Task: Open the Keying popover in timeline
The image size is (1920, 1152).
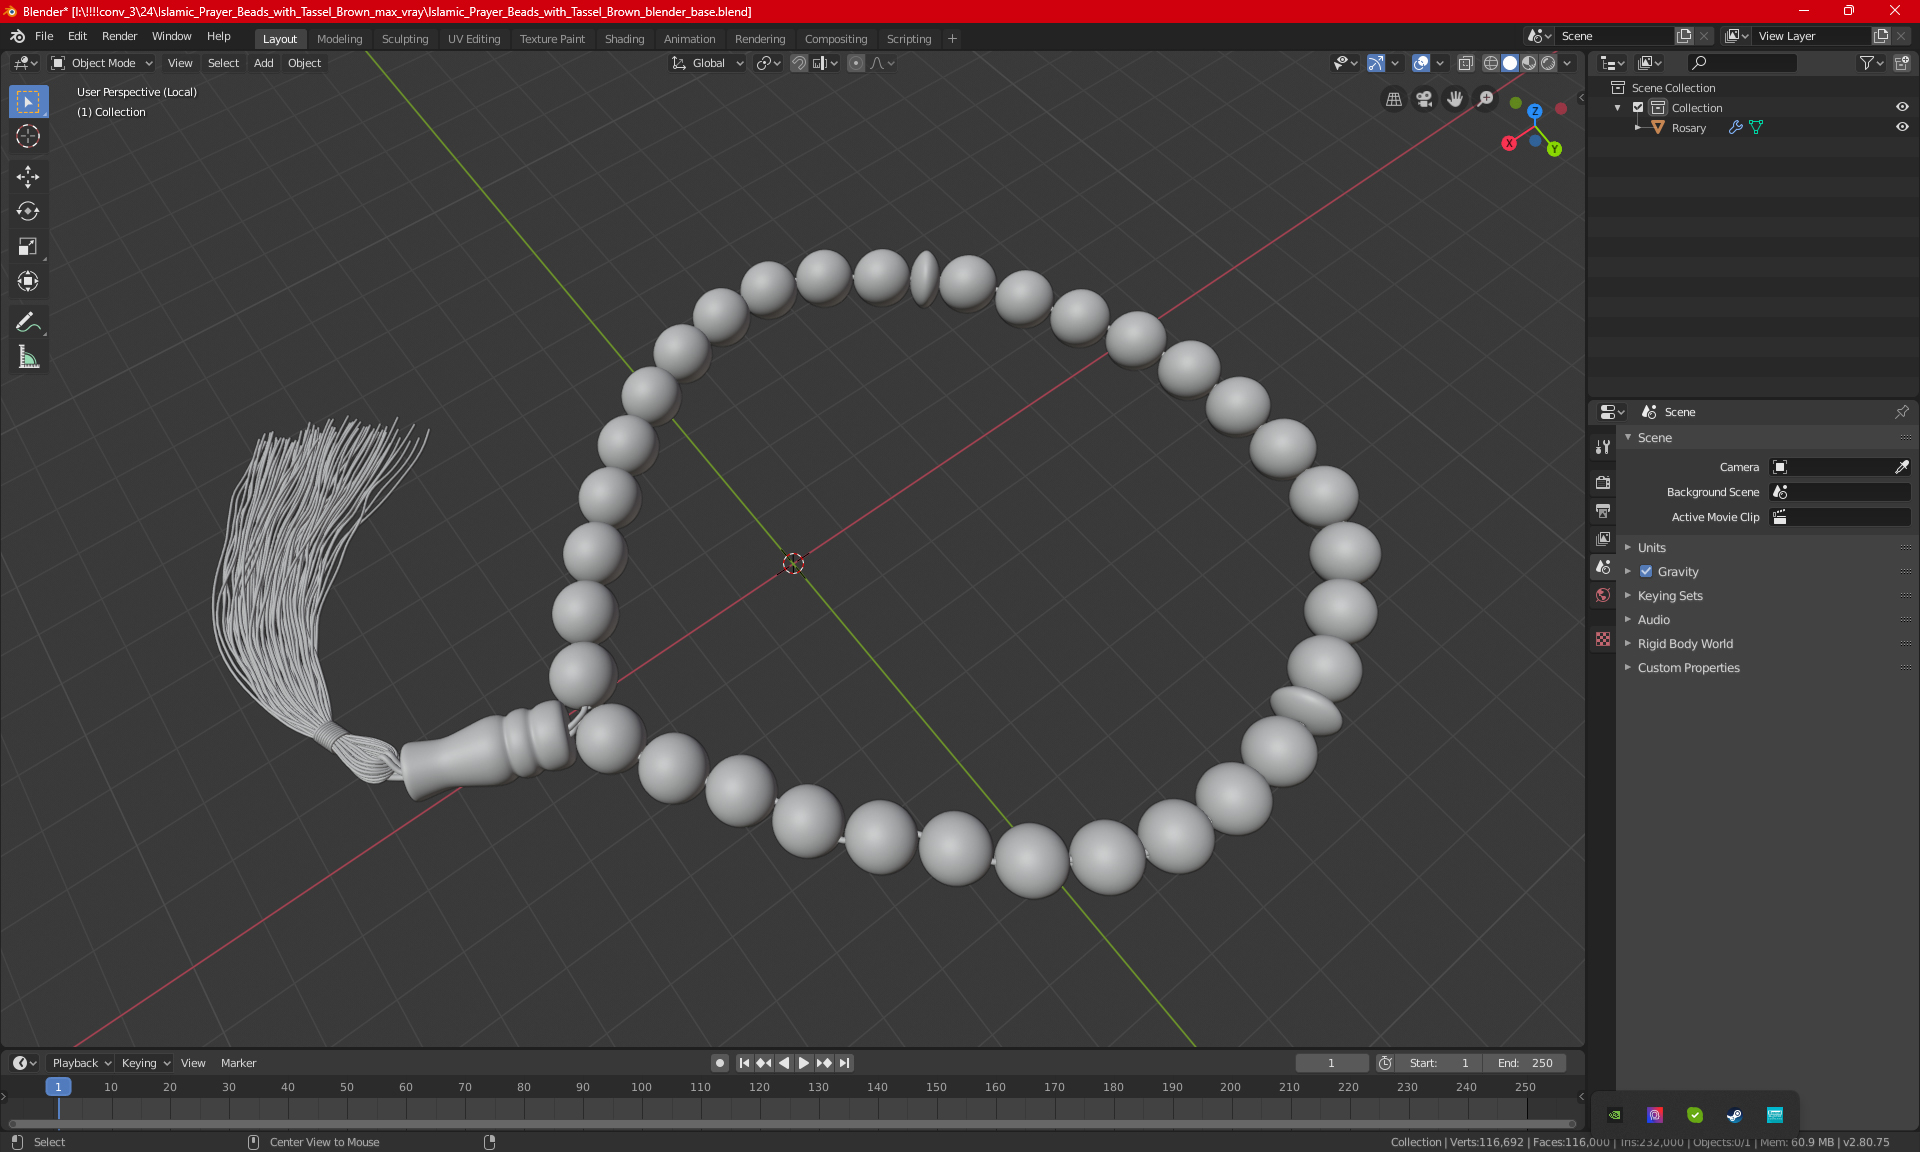Action: tap(145, 1063)
